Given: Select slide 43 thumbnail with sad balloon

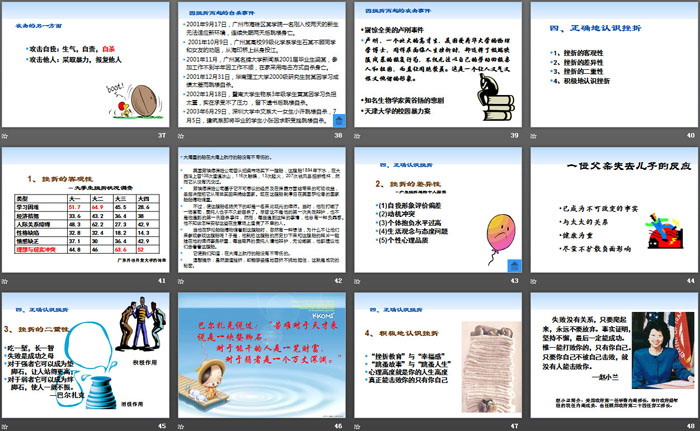Looking at the screenshot, I should 438,210.
